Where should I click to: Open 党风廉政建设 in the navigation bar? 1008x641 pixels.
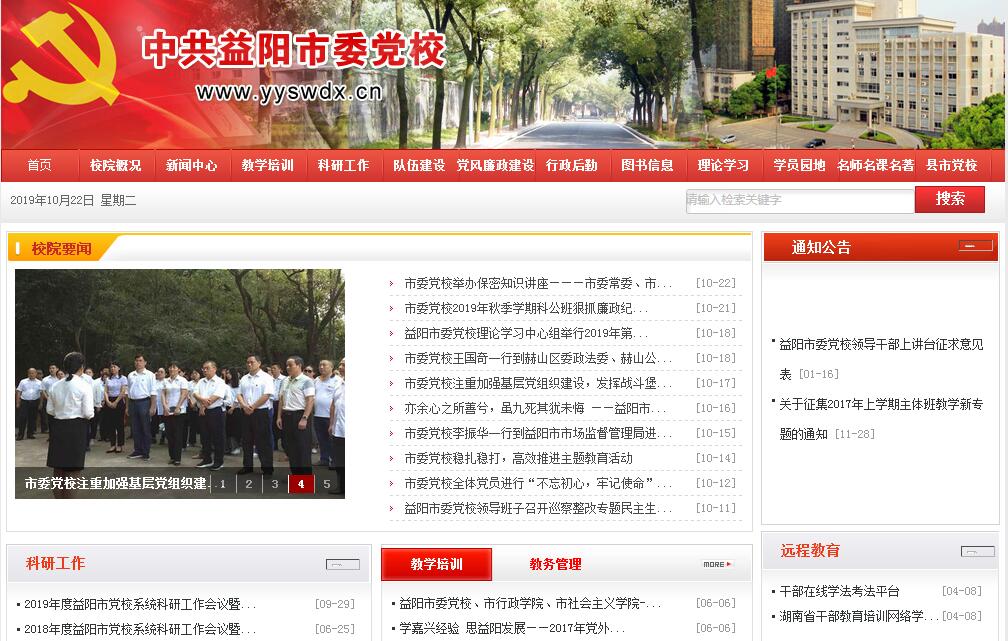tap(495, 165)
